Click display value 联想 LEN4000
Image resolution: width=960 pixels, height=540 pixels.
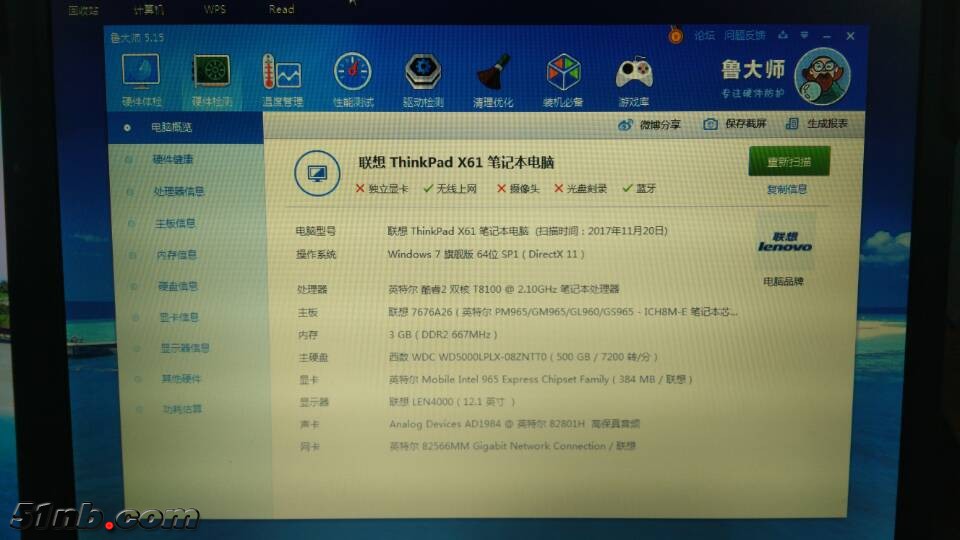coord(452,402)
